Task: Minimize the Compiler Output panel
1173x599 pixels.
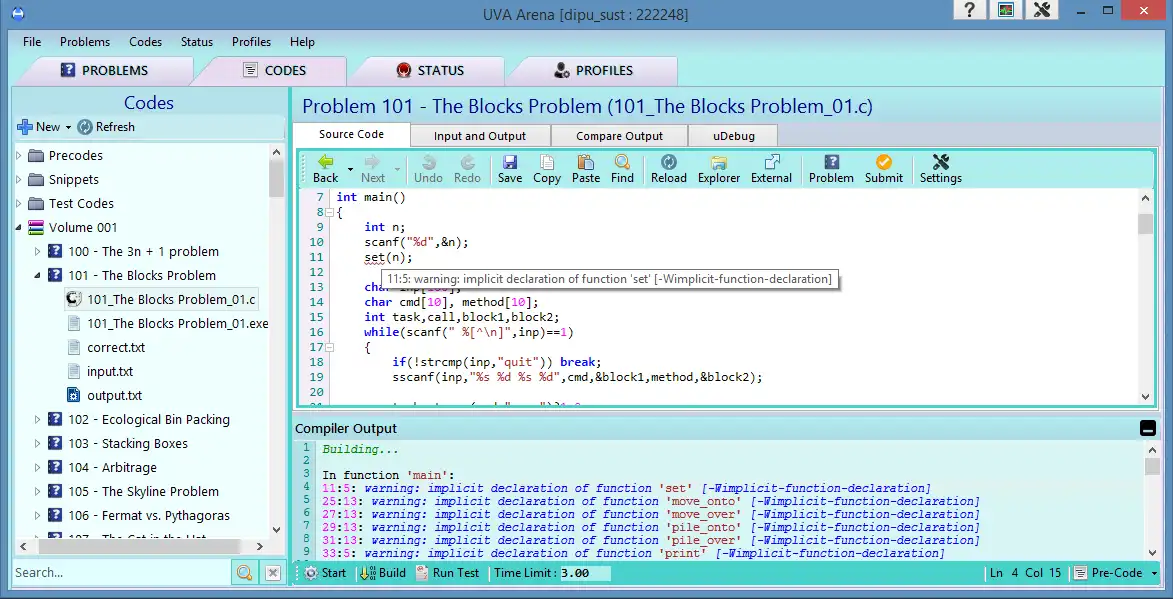Action: pyautogui.click(x=1147, y=428)
